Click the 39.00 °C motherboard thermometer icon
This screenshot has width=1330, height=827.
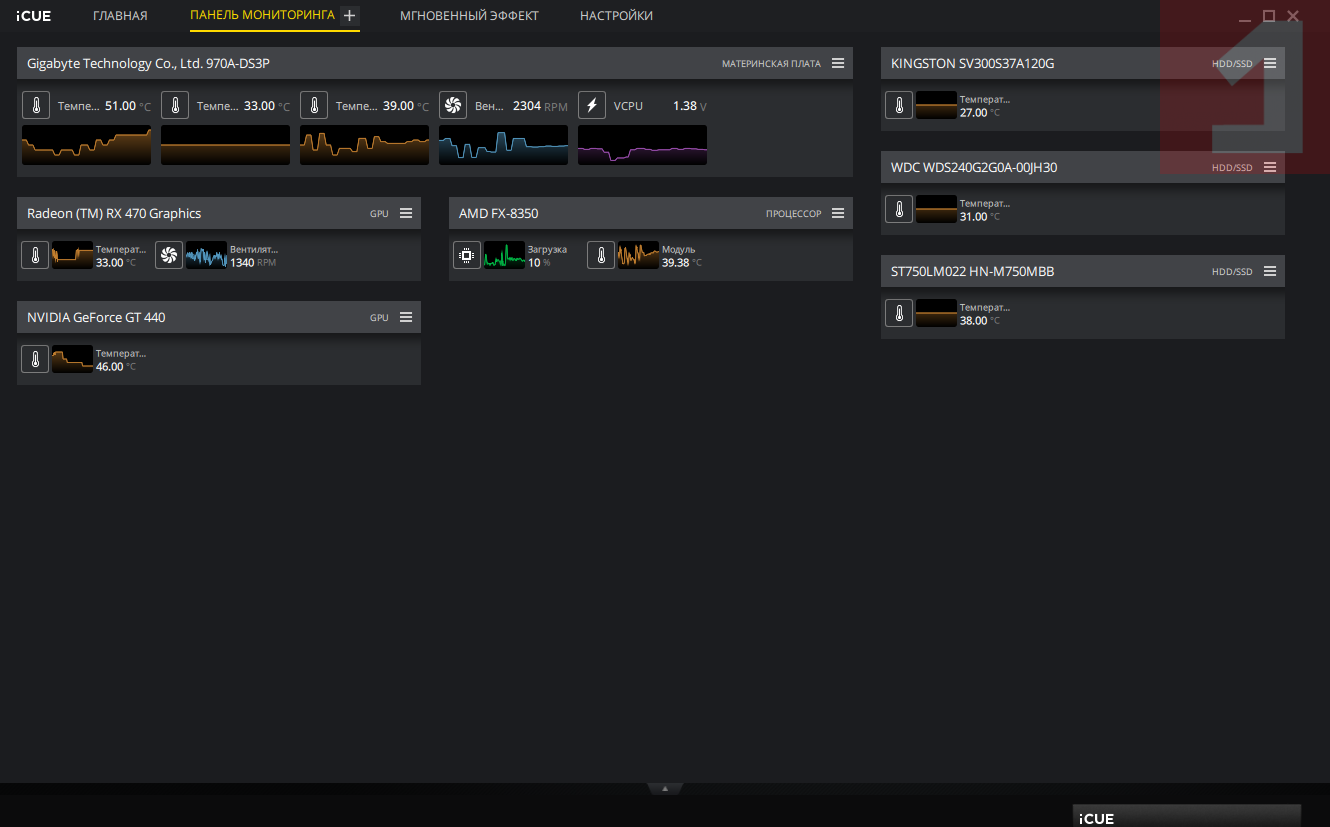click(x=314, y=105)
